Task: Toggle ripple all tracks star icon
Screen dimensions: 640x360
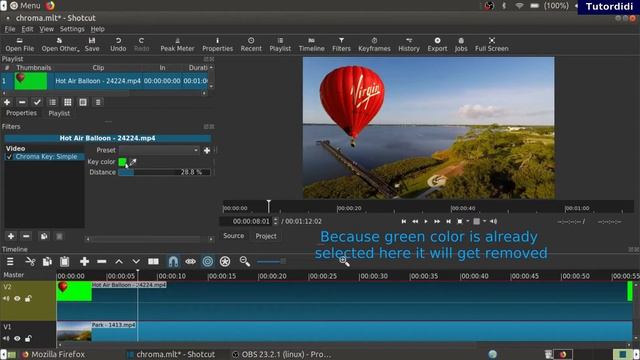Action: [x=225, y=262]
